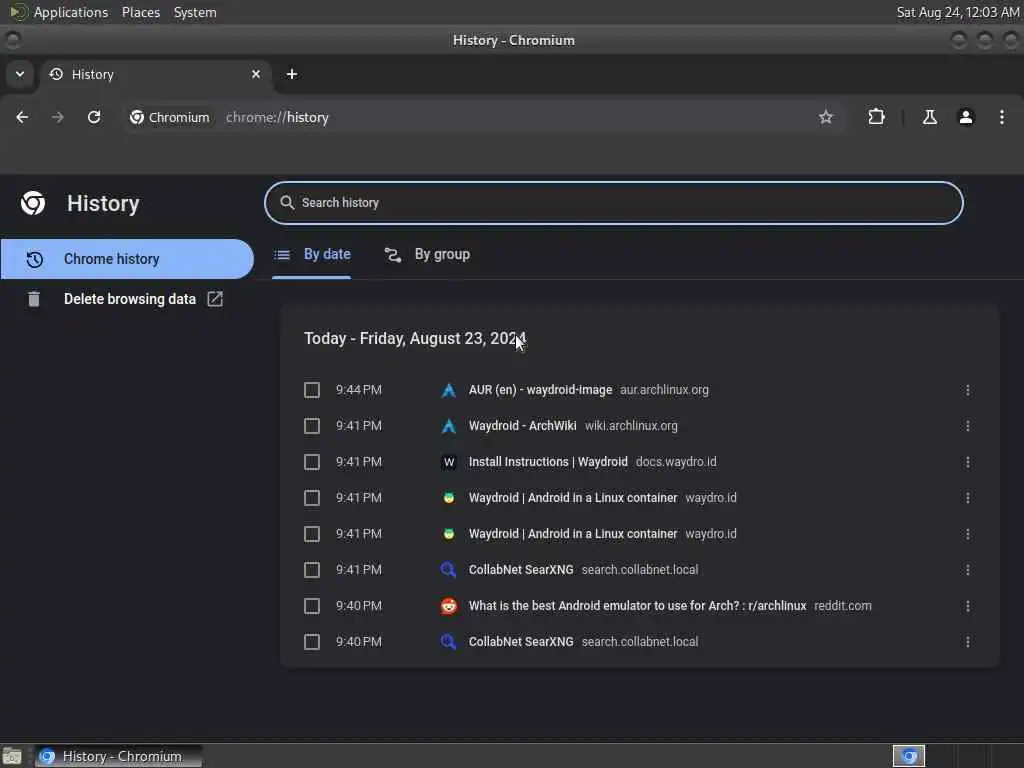
Task: Select the History browser tab
Action: coord(155,74)
